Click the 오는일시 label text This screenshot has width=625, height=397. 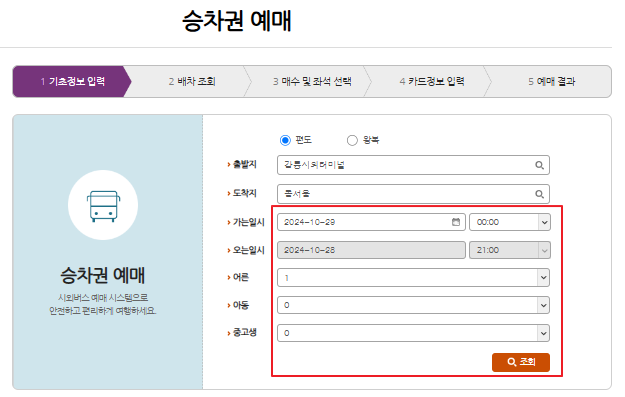[x=249, y=250]
